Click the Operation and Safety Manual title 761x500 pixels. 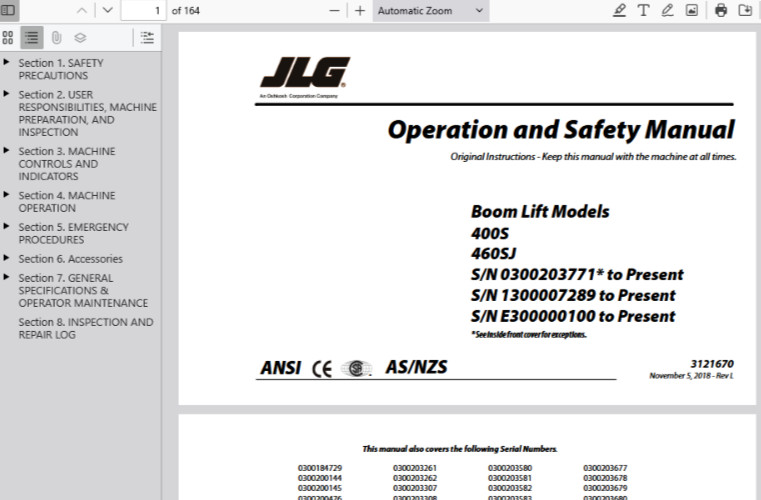pyautogui.click(x=561, y=130)
